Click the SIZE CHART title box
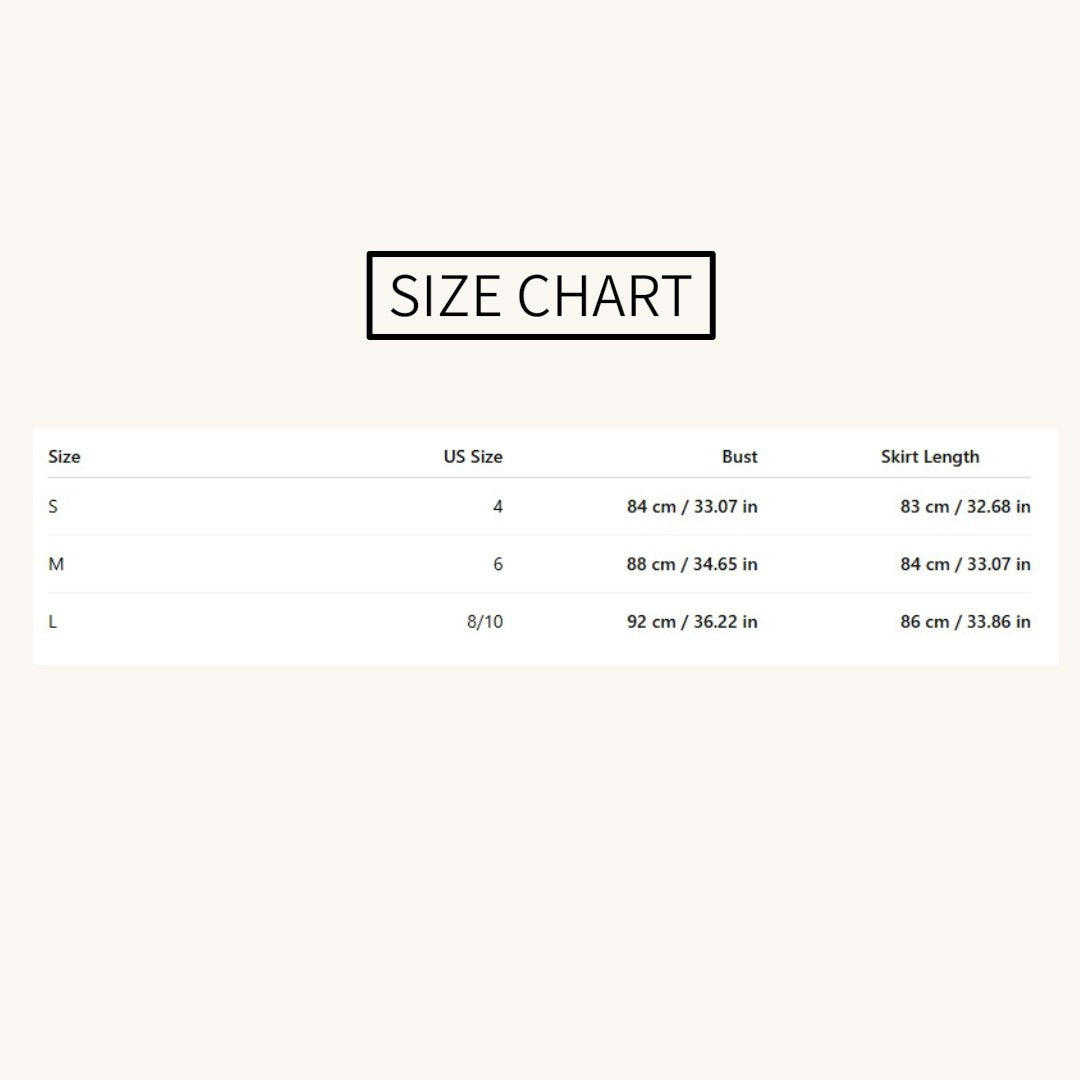 (x=541, y=295)
